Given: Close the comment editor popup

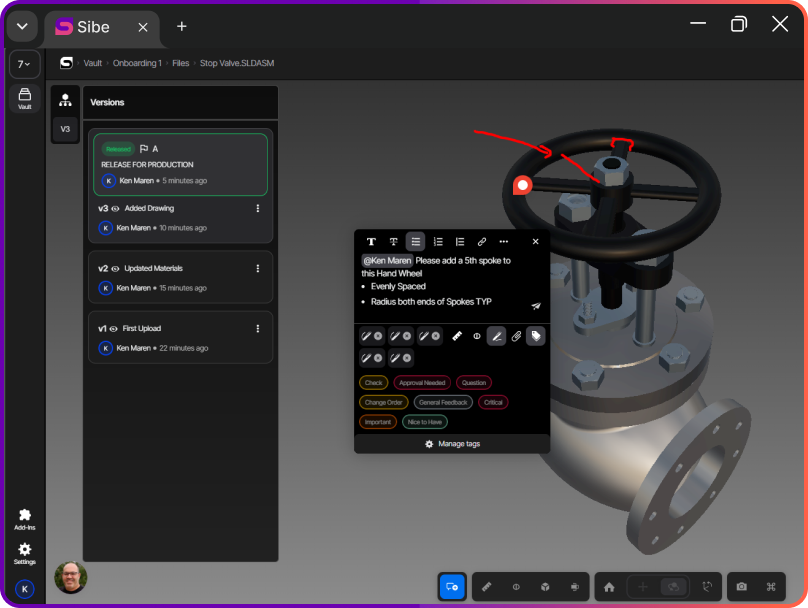Looking at the screenshot, I should [x=535, y=241].
